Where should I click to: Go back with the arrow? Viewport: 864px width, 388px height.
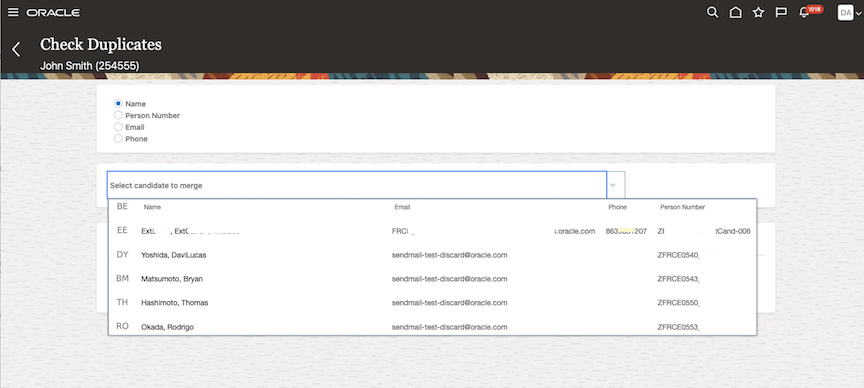pyautogui.click(x=16, y=49)
